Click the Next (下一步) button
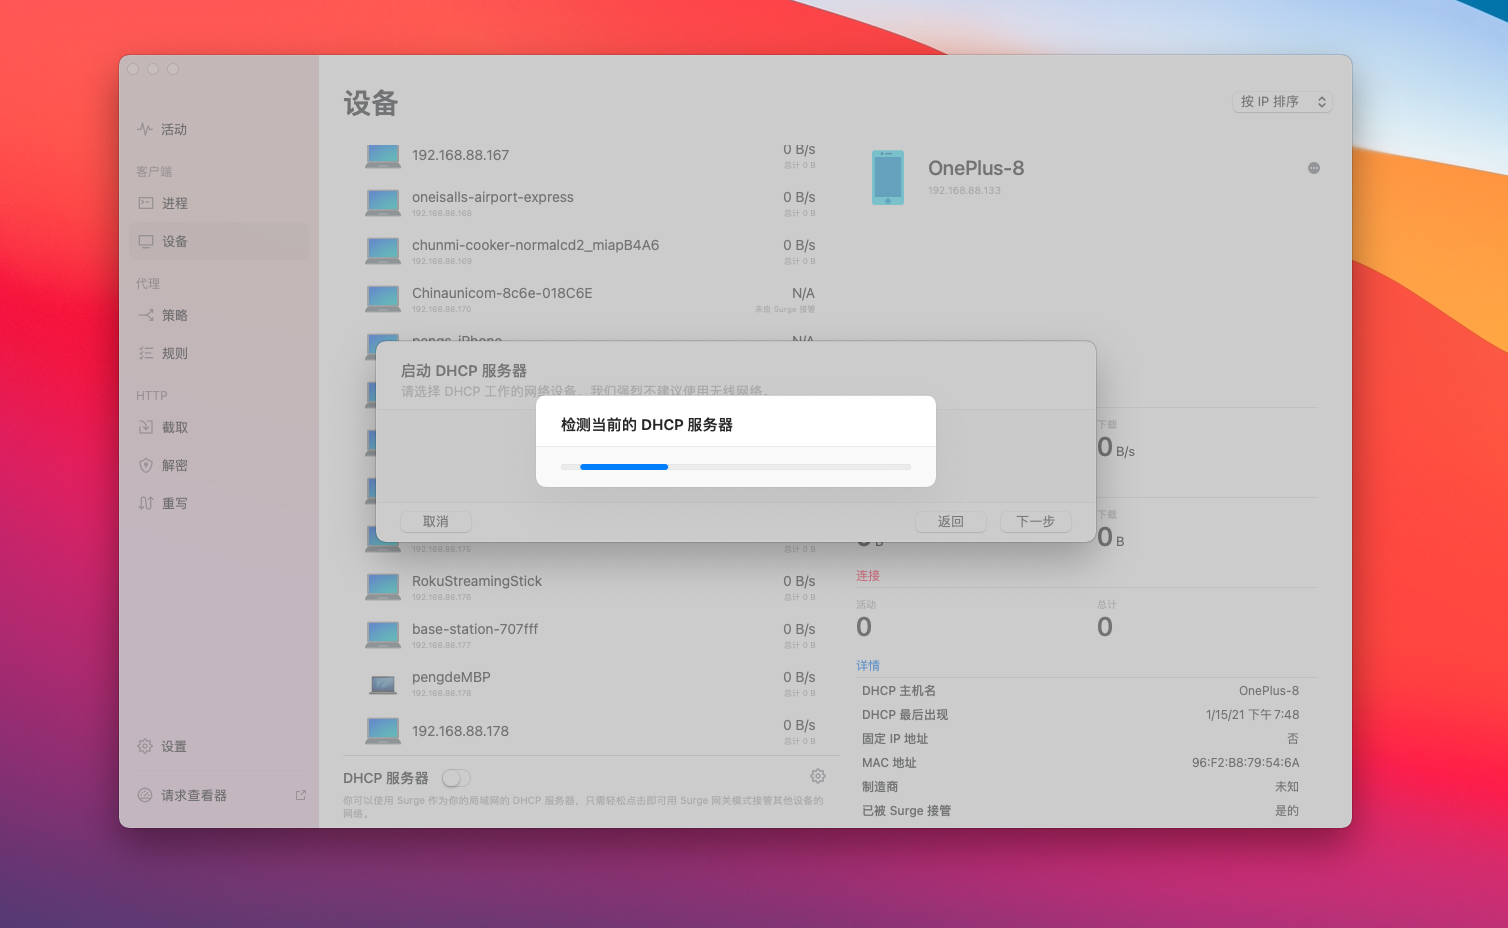This screenshot has height=928, width=1508. [1035, 522]
